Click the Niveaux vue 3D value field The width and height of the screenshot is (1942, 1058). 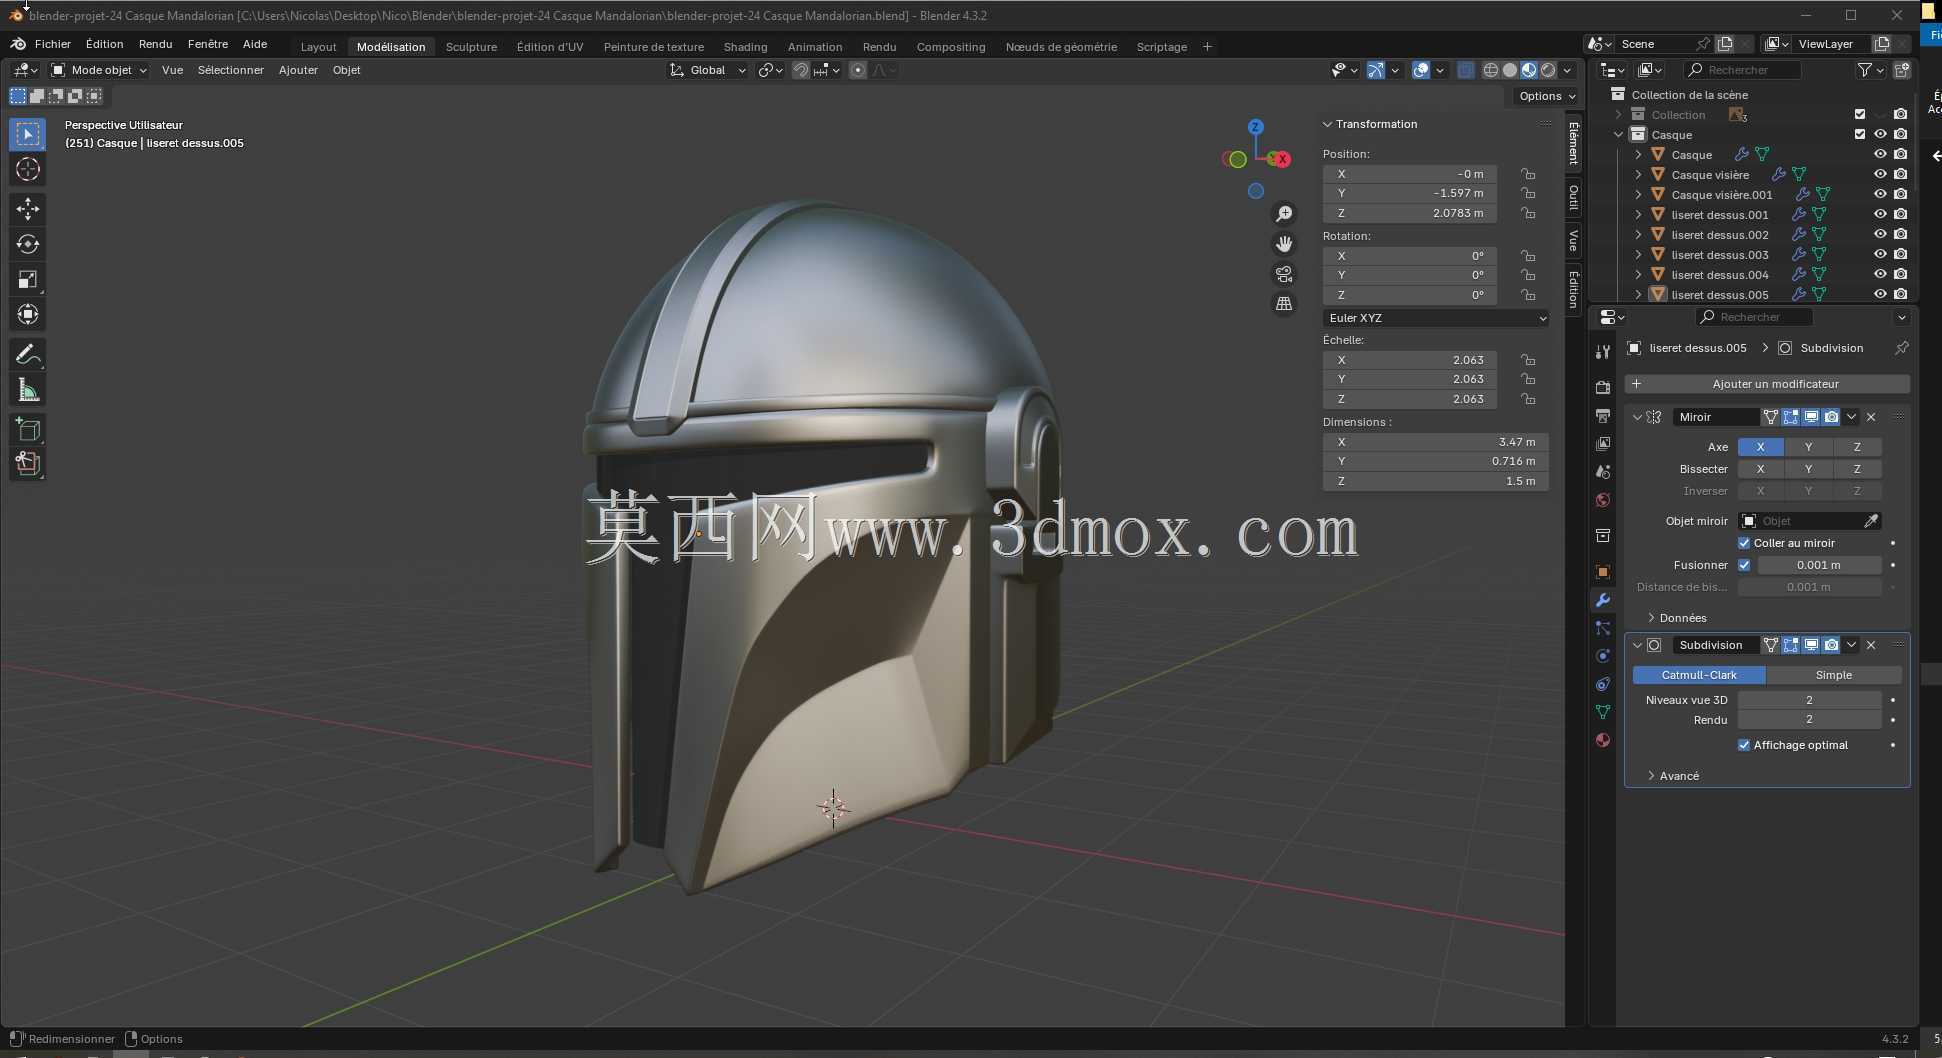coord(1809,700)
